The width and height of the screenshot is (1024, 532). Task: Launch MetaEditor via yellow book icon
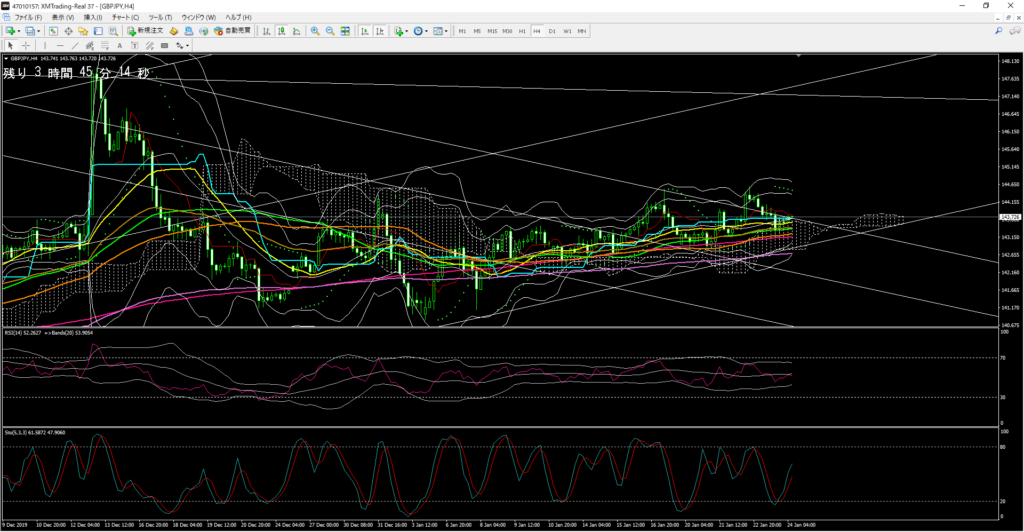[173, 31]
